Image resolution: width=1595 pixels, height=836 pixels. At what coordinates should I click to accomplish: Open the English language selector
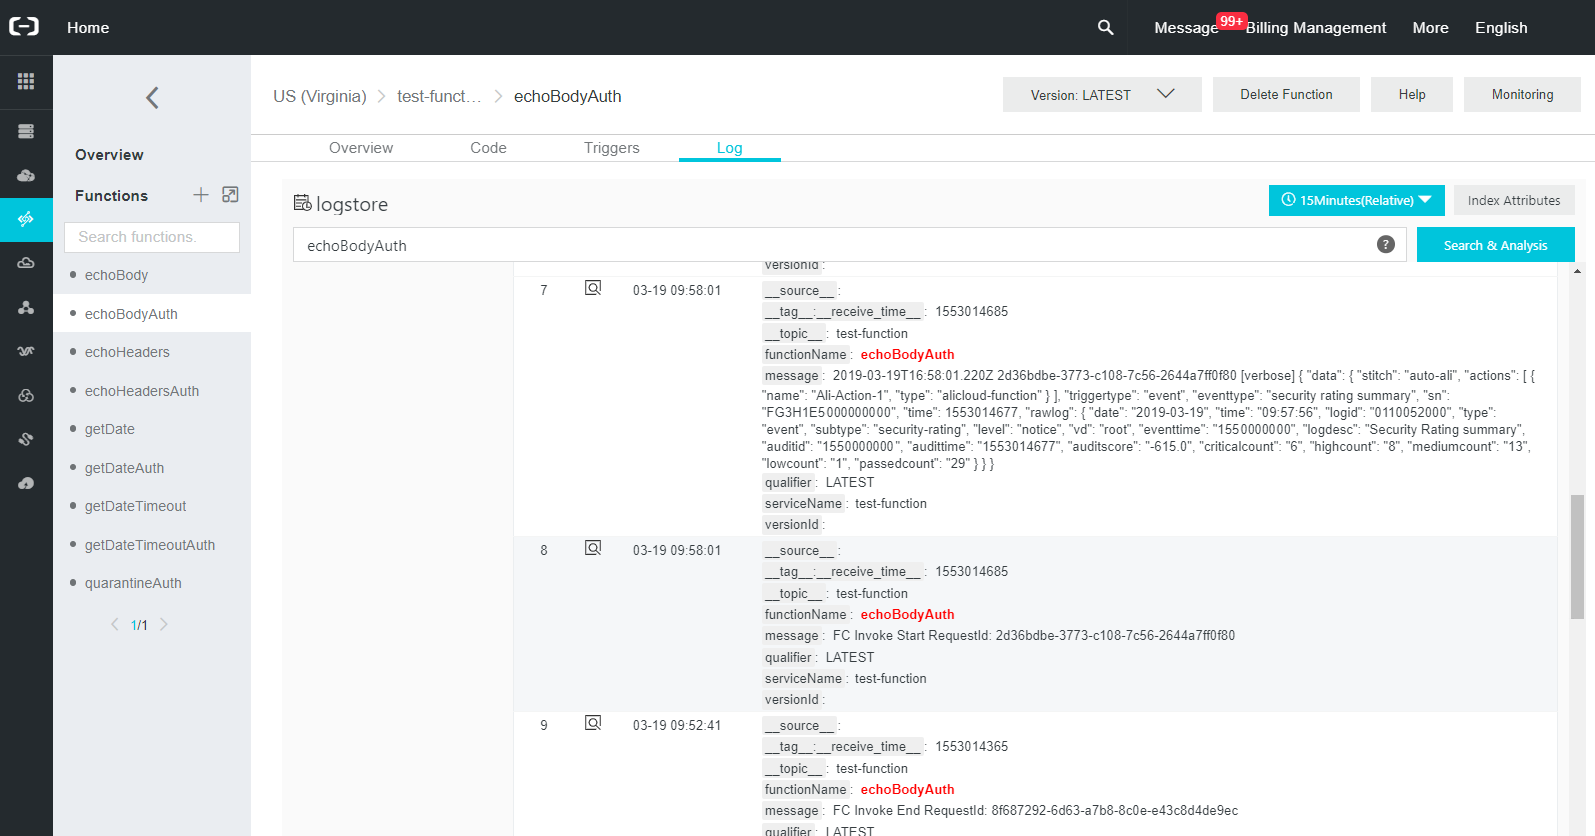pyautogui.click(x=1500, y=28)
